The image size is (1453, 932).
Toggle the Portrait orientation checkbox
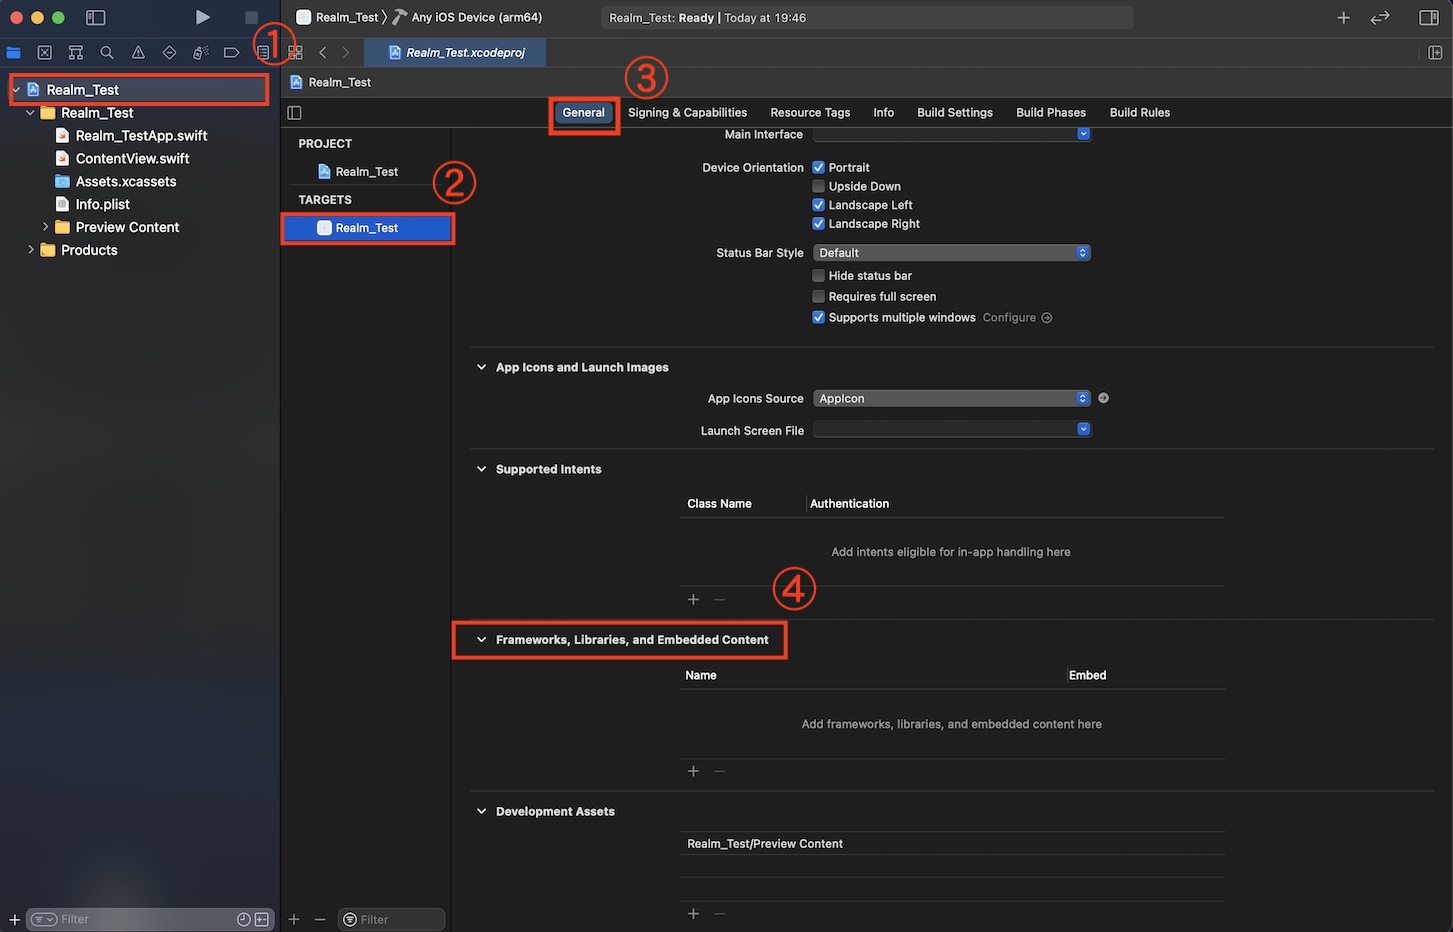pos(818,167)
